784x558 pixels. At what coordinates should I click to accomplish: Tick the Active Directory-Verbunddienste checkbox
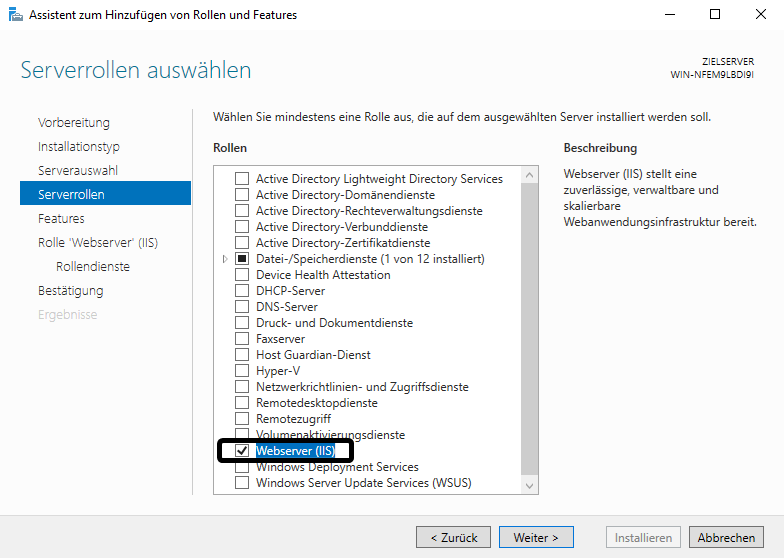point(242,226)
